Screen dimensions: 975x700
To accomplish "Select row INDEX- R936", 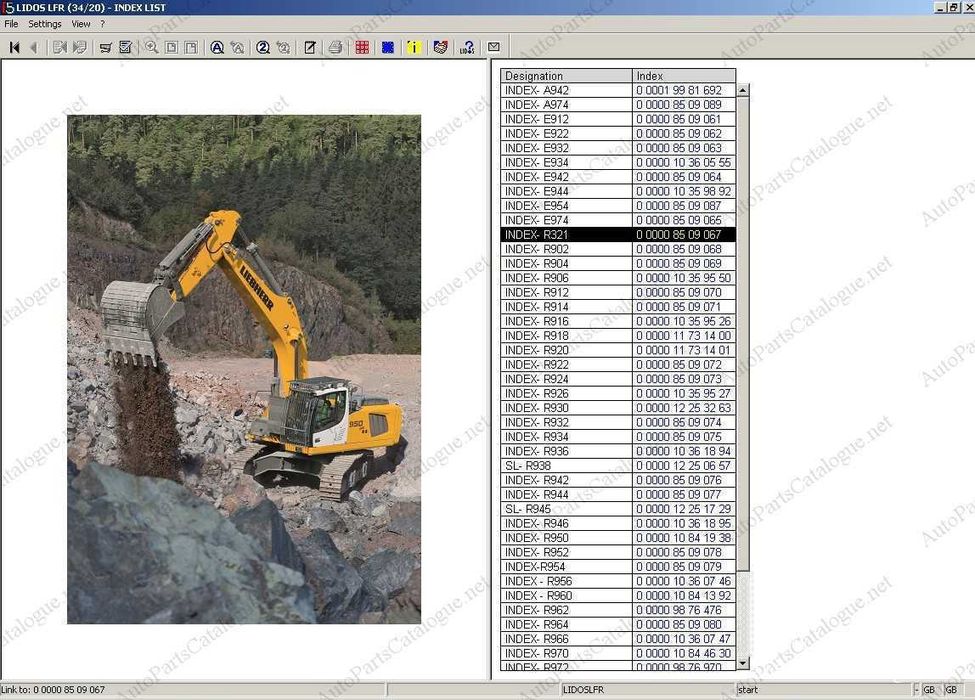I will (618, 451).
